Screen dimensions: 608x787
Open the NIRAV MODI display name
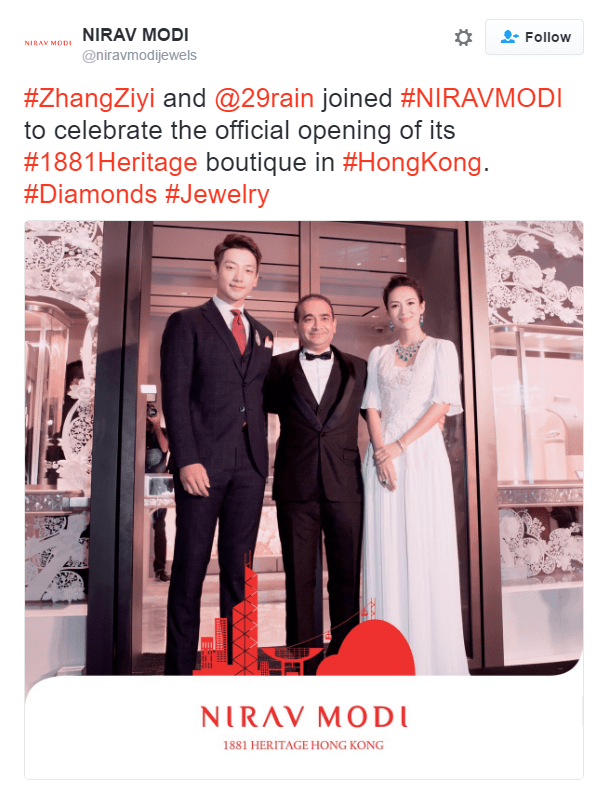click(136, 35)
